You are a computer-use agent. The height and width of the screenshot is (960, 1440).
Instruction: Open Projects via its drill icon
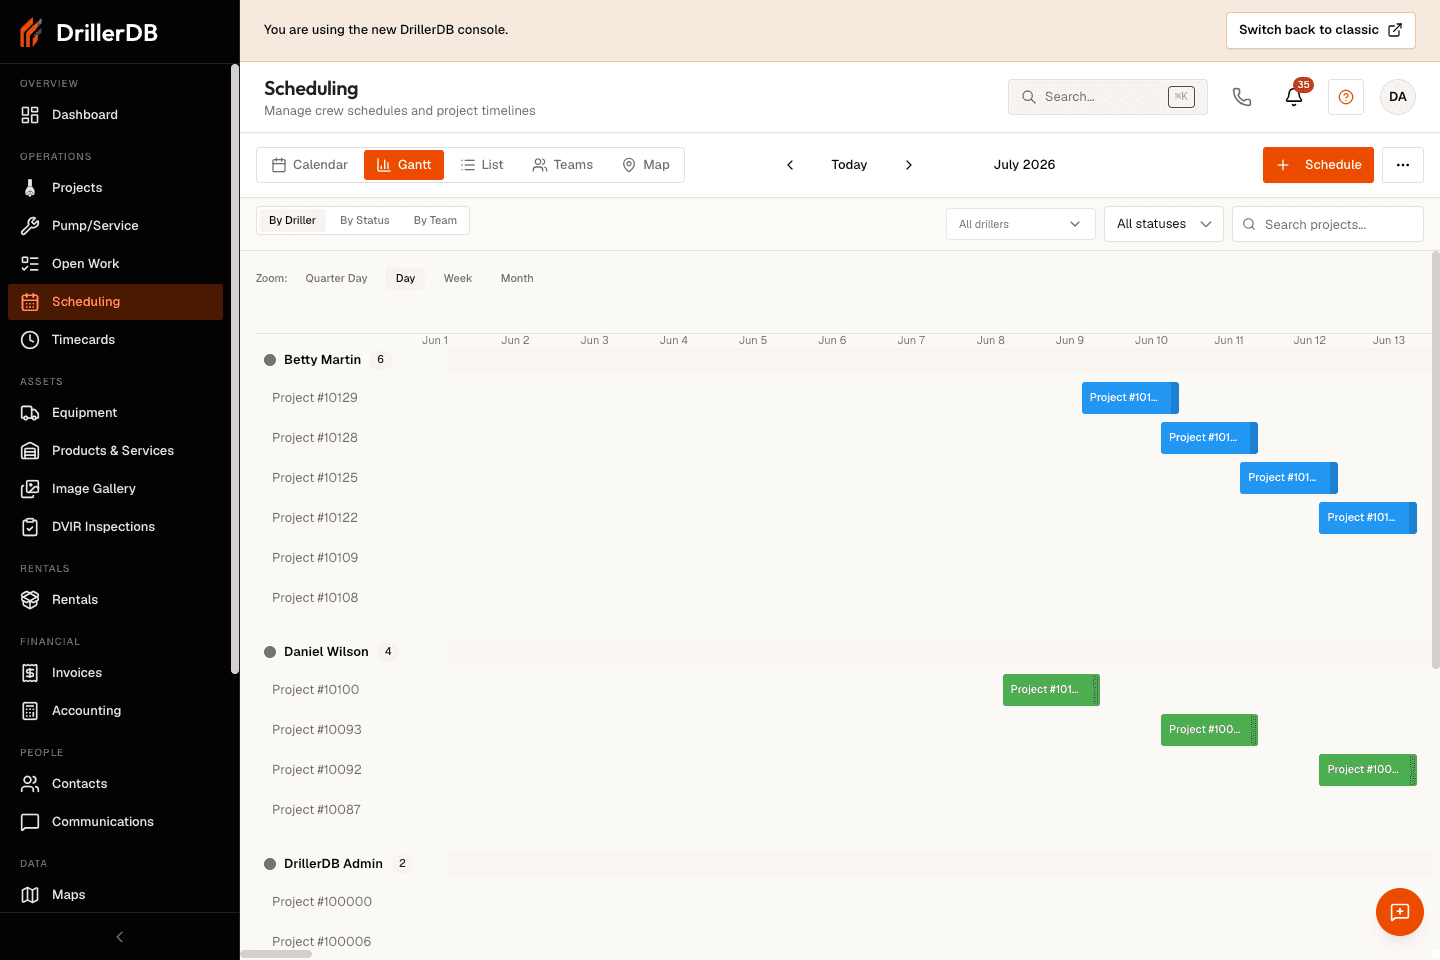(x=30, y=188)
